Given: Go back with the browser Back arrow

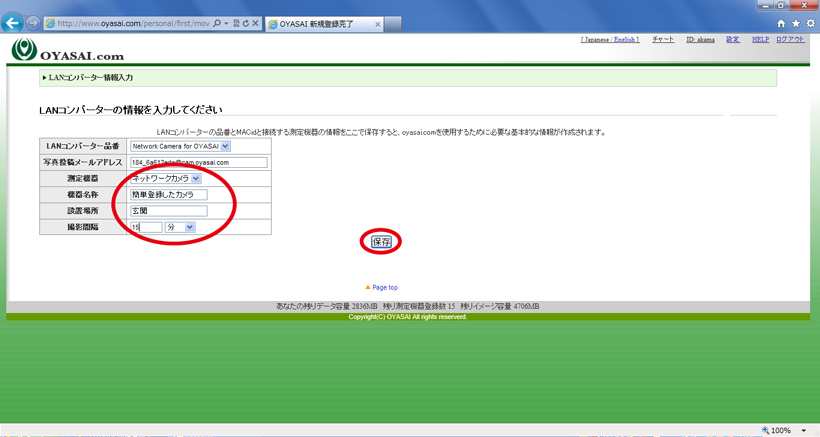Looking at the screenshot, I should [13, 23].
